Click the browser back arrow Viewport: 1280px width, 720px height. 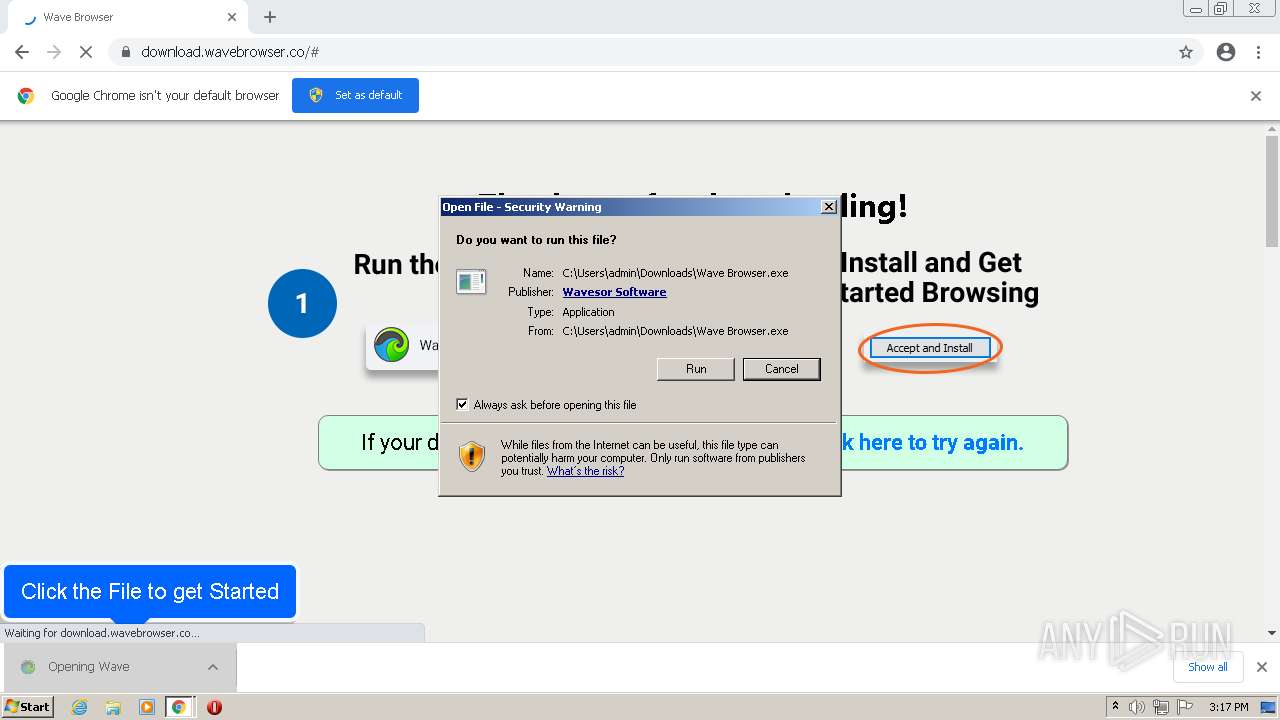[22, 52]
